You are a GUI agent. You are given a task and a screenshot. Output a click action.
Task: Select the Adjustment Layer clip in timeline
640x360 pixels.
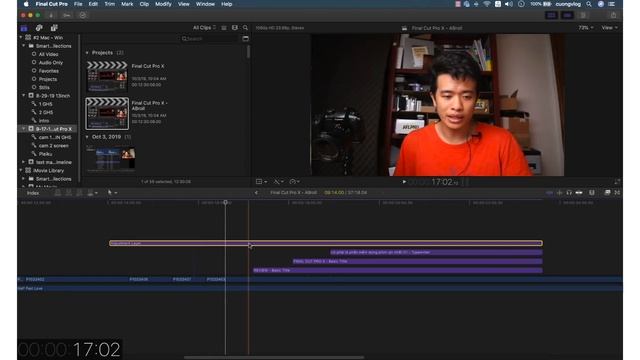pyautogui.click(x=326, y=243)
